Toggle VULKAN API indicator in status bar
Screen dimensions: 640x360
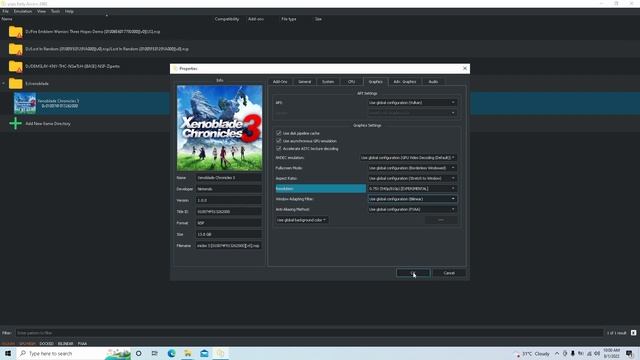(x=8, y=344)
